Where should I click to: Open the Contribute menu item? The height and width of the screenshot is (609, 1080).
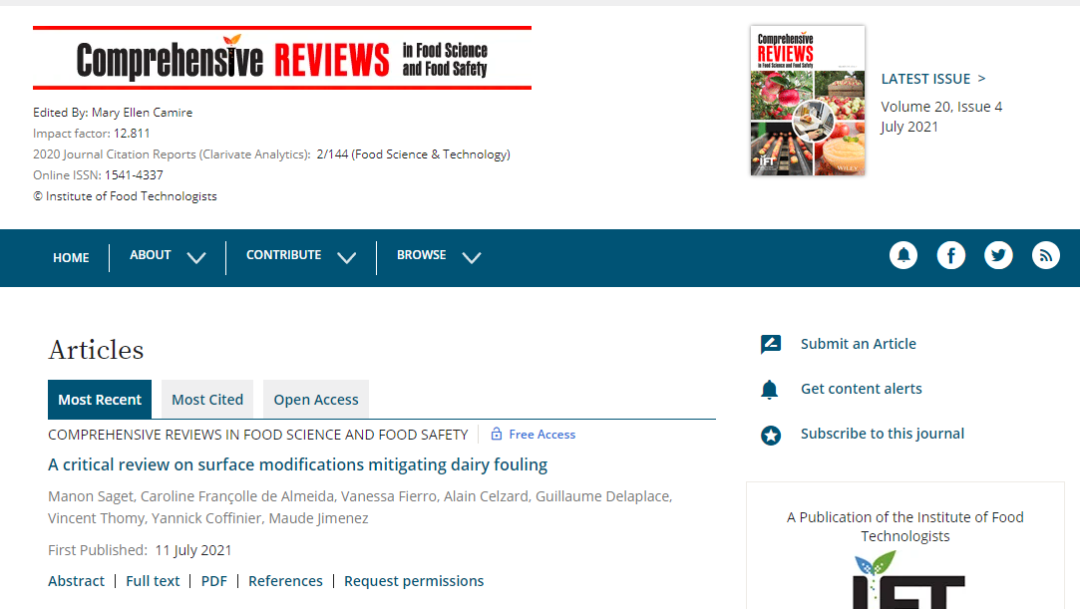tap(284, 255)
